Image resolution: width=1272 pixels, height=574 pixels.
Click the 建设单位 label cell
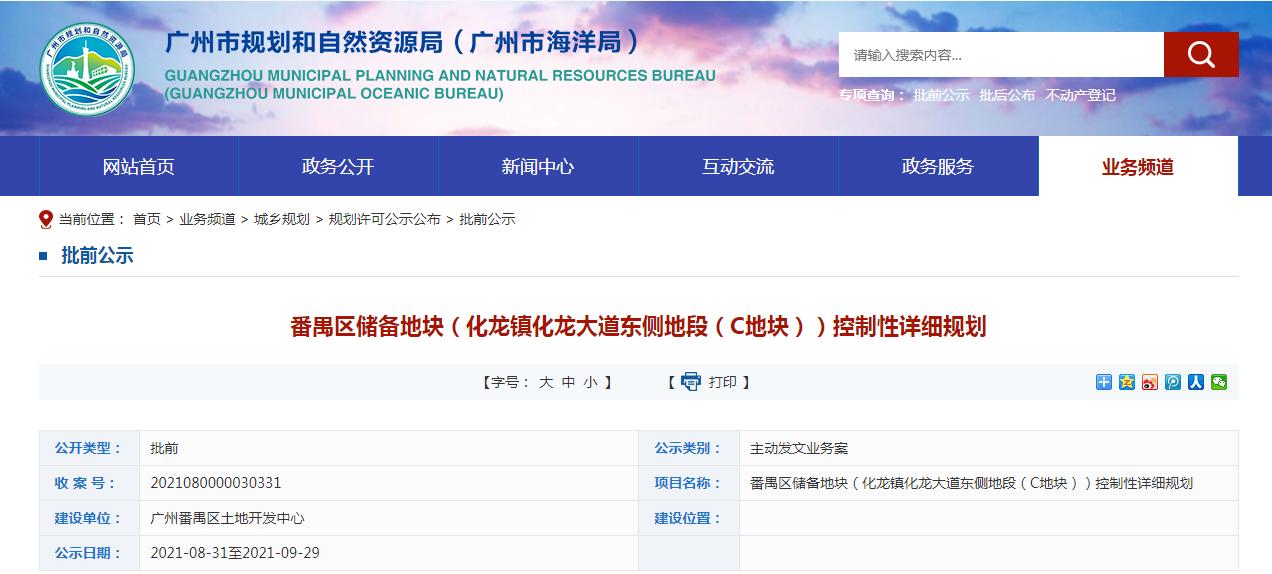point(89,518)
